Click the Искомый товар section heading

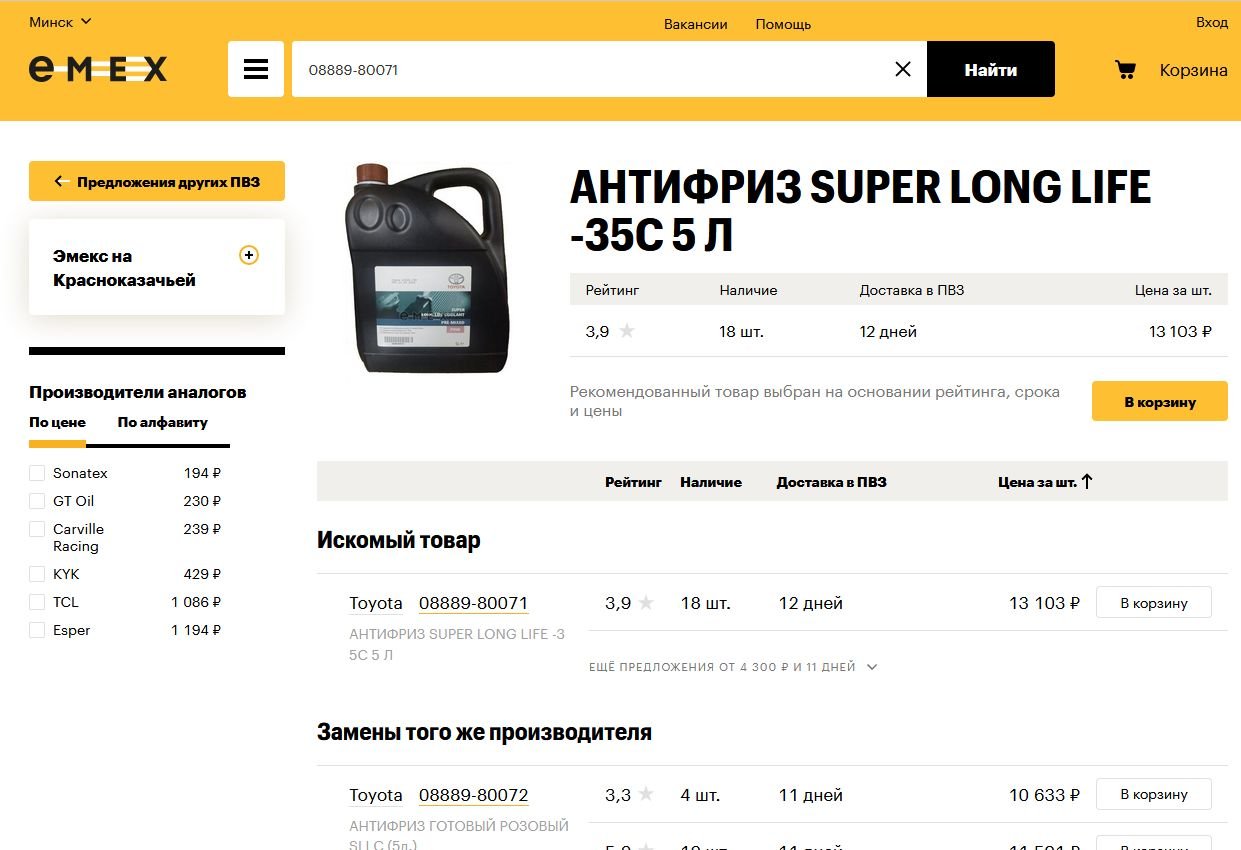click(399, 540)
